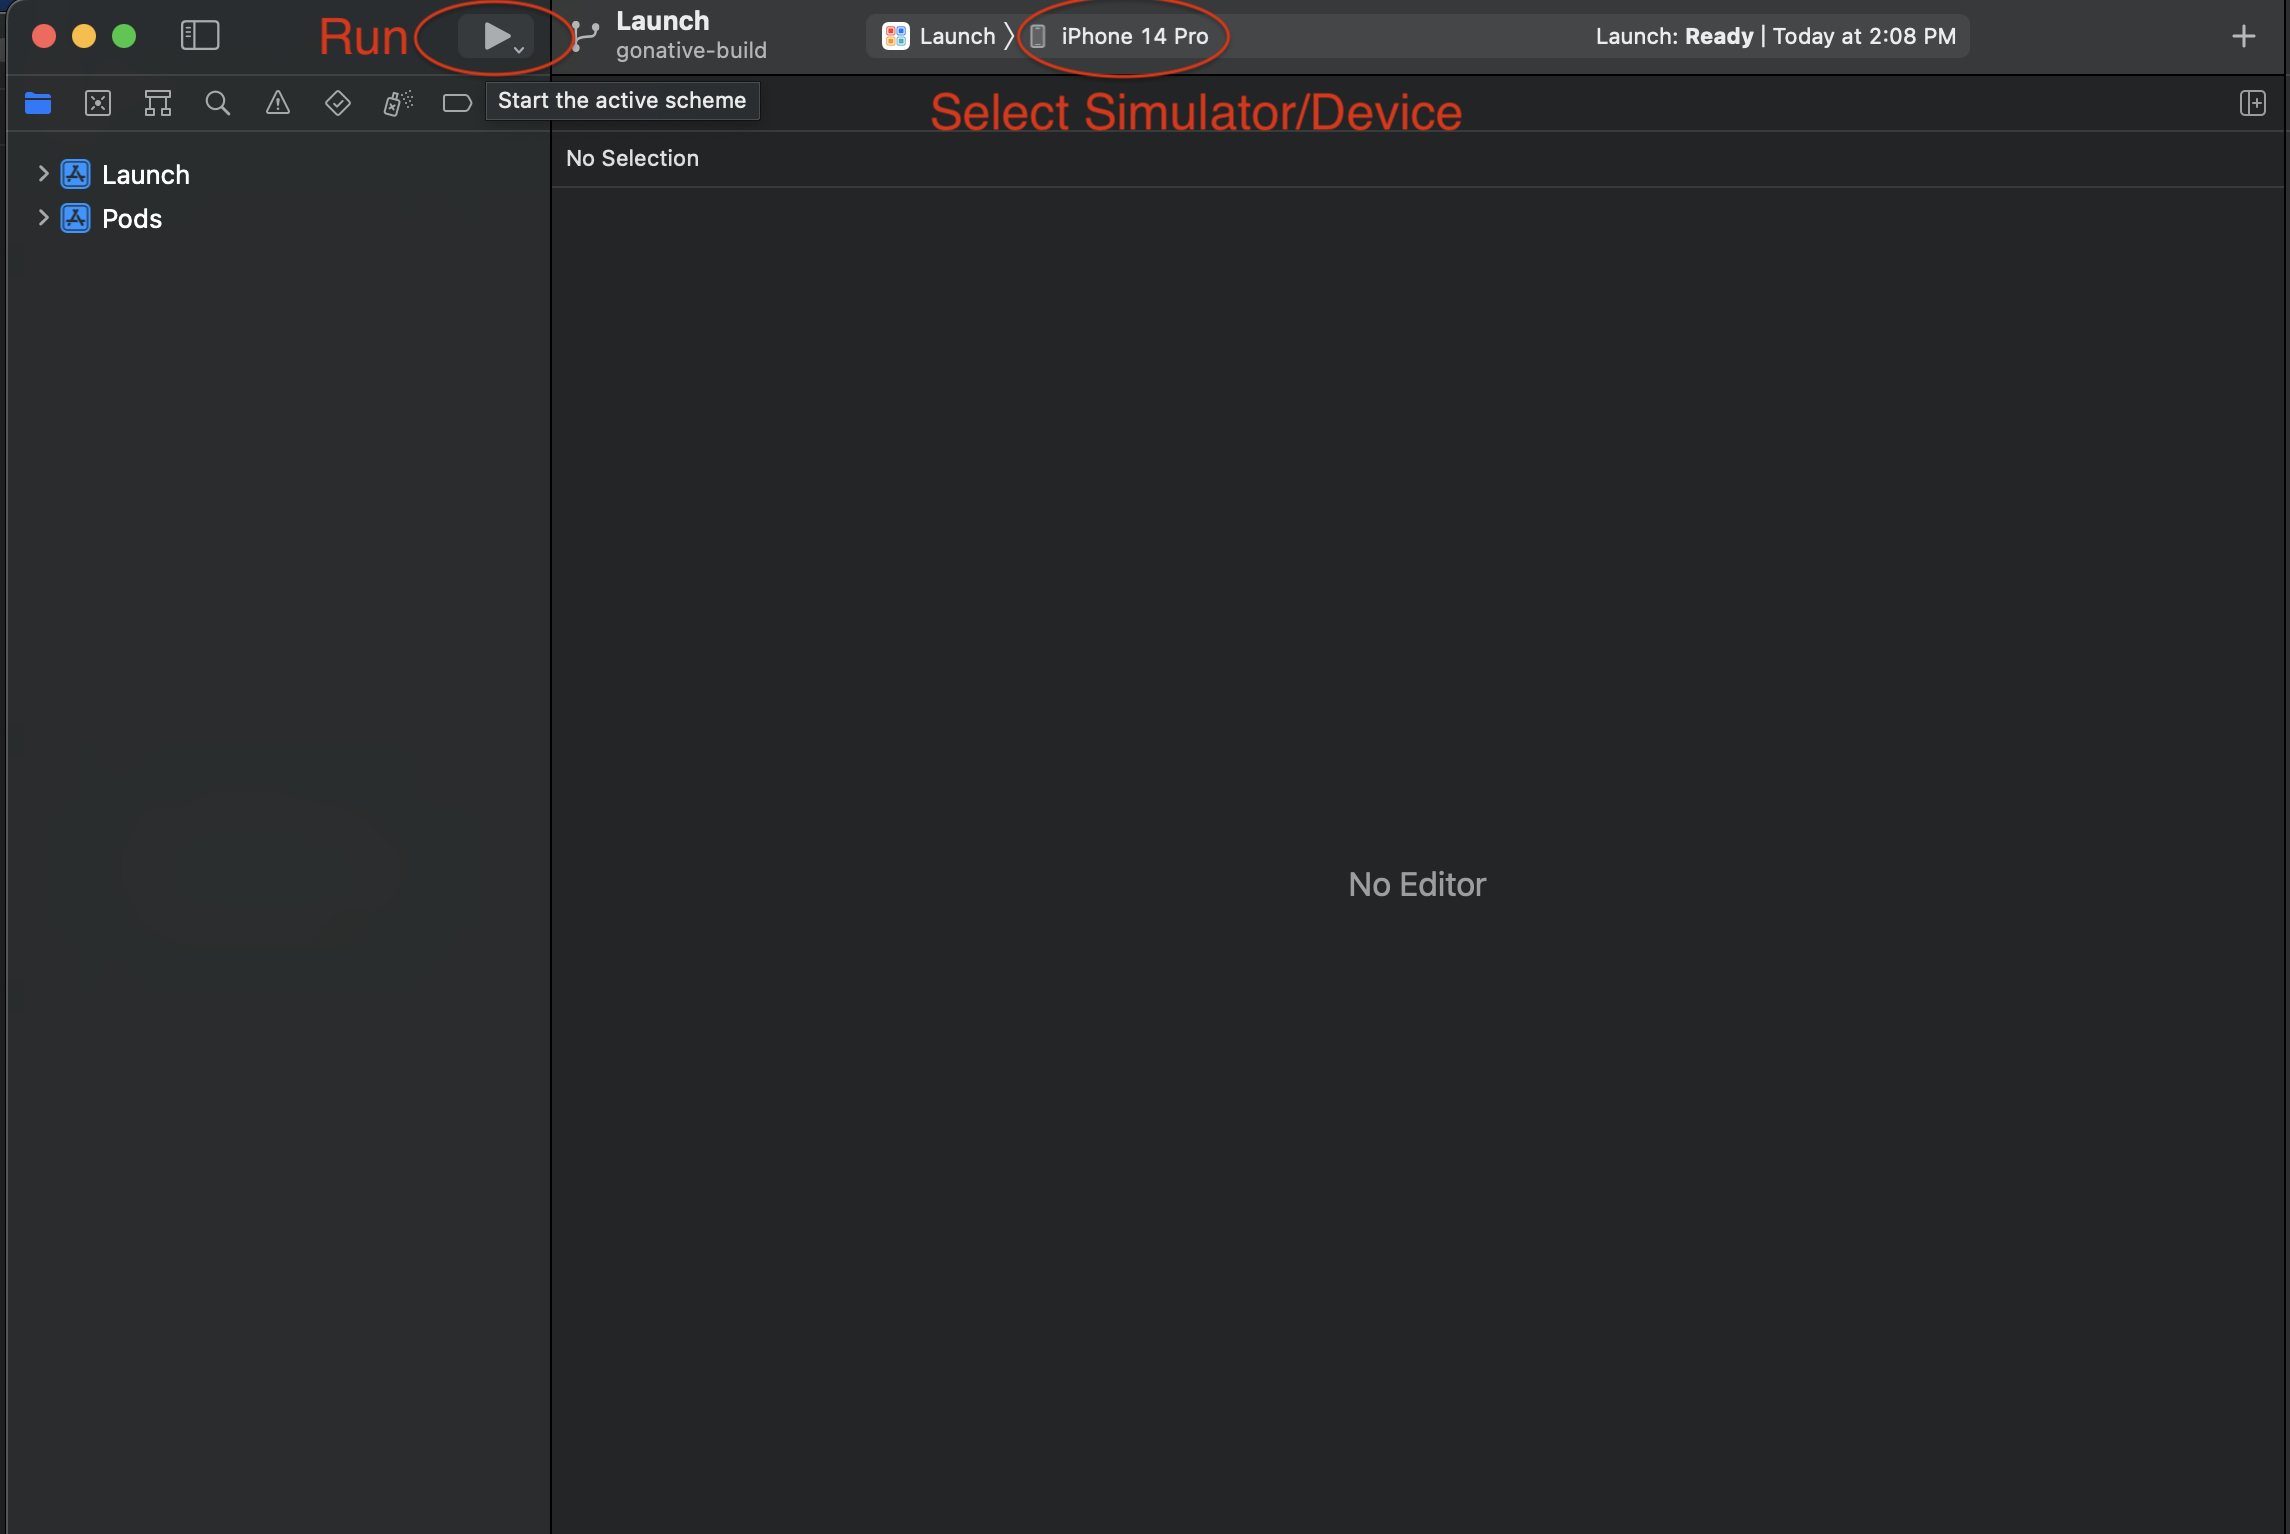Open the Test navigator diamond icon
Viewport: 2290px width, 1534px height.
(338, 103)
